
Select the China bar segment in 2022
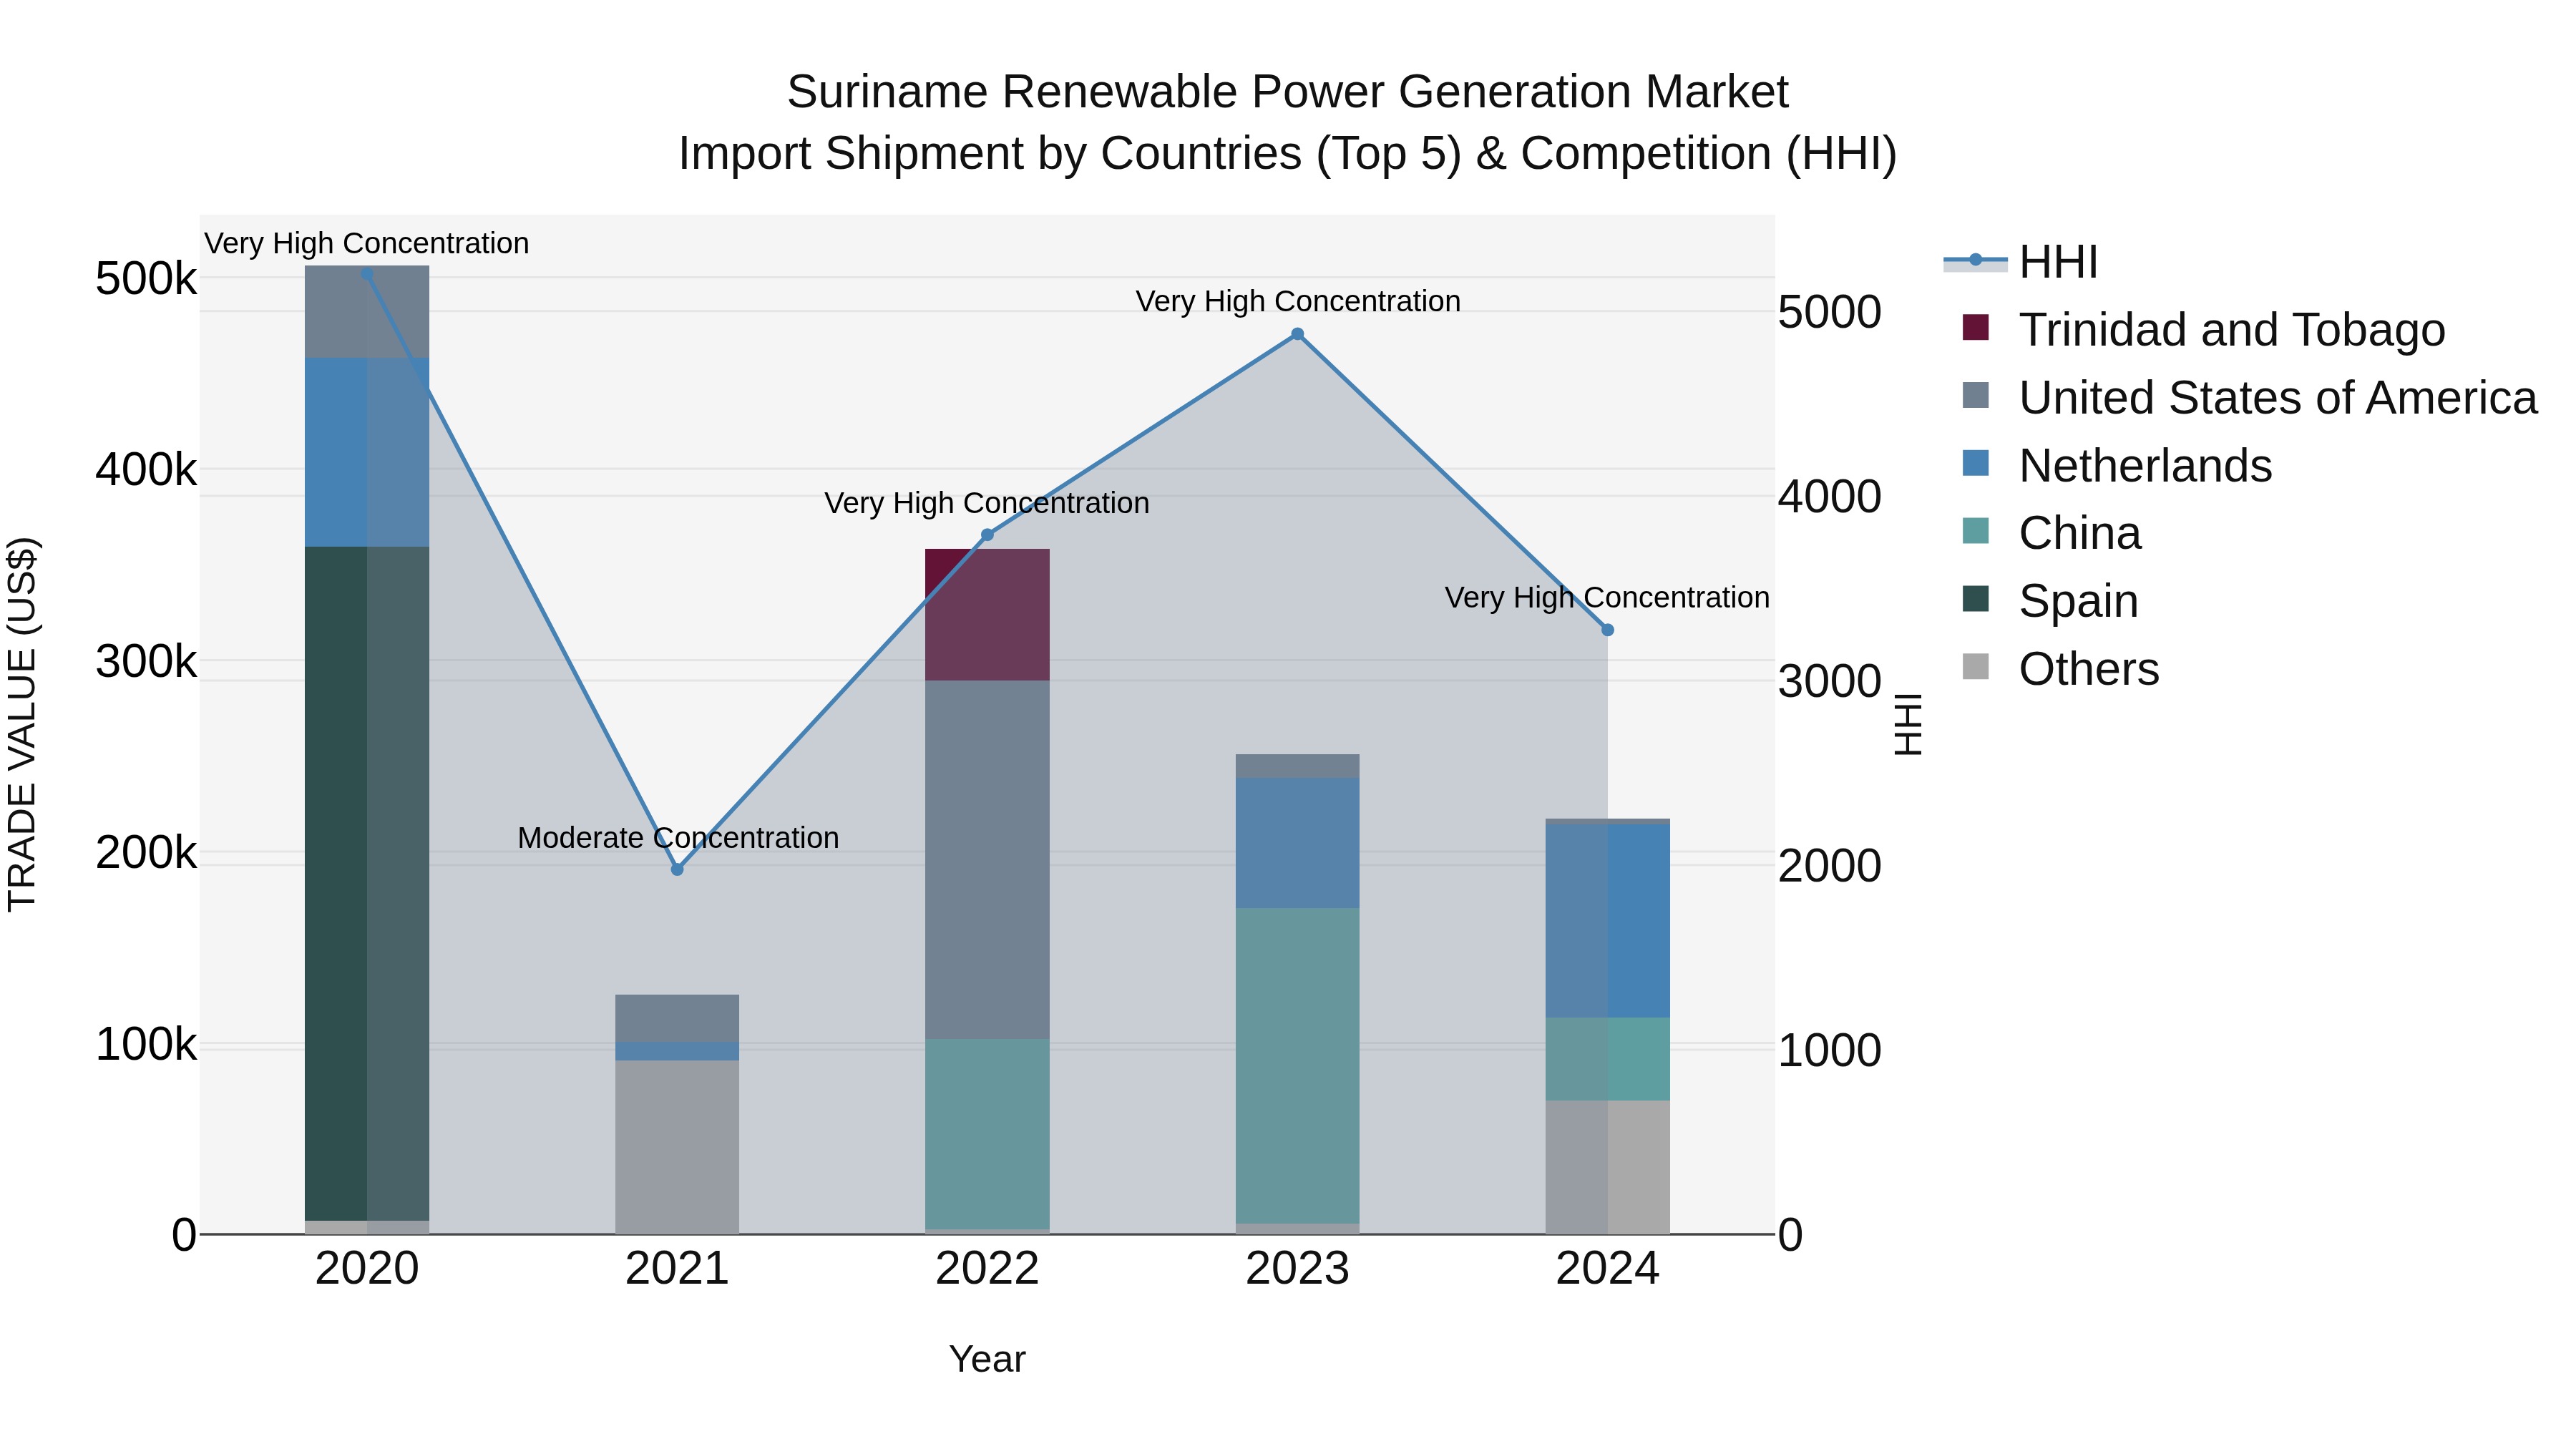click(x=987, y=1134)
